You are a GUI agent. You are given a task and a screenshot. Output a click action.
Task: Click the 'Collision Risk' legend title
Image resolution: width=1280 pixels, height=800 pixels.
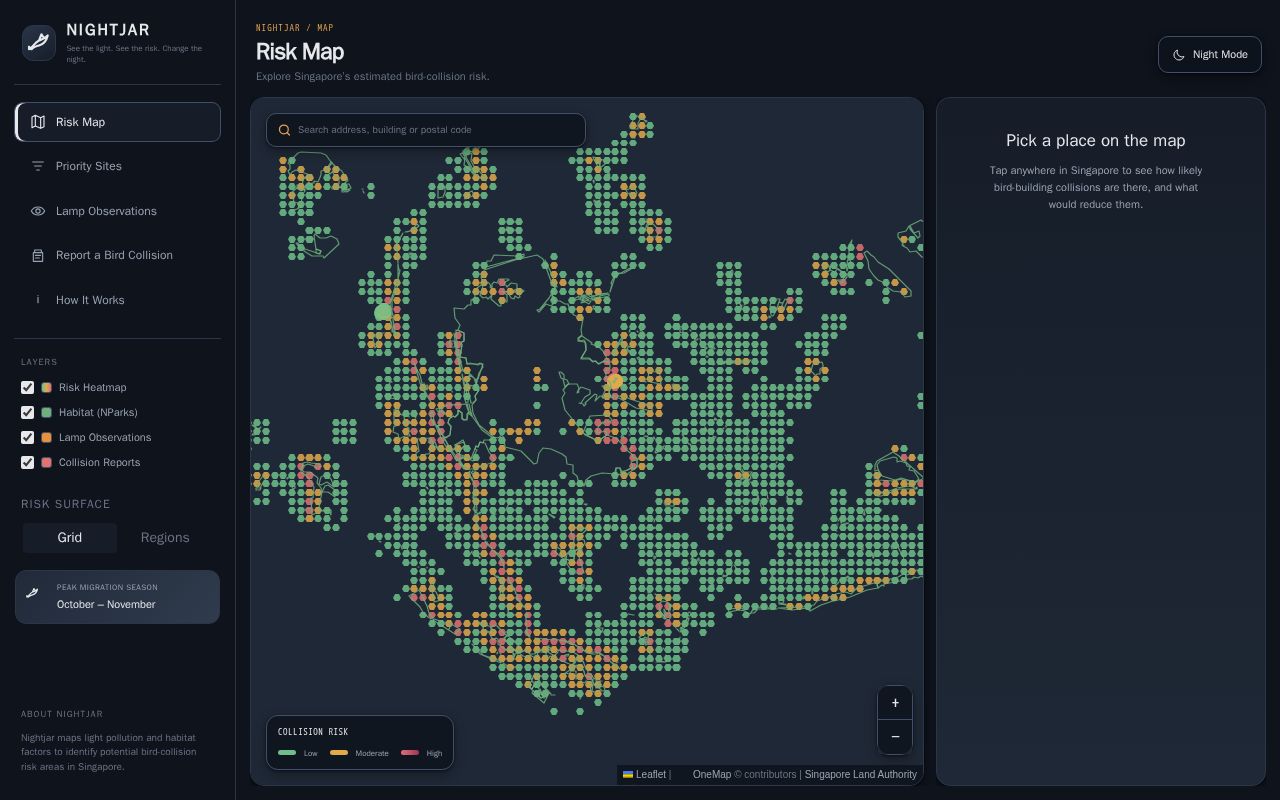tap(313, 732)
